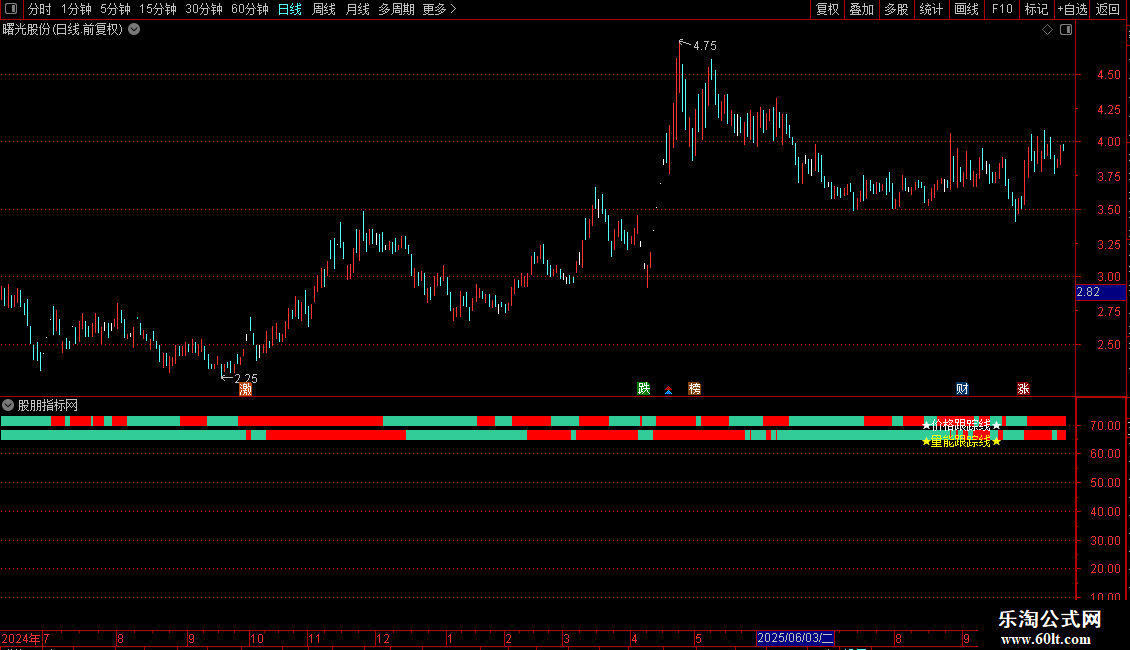Activate the 画线 drawing tool
Screen dimensions: 1130x650
coord(966,9)
